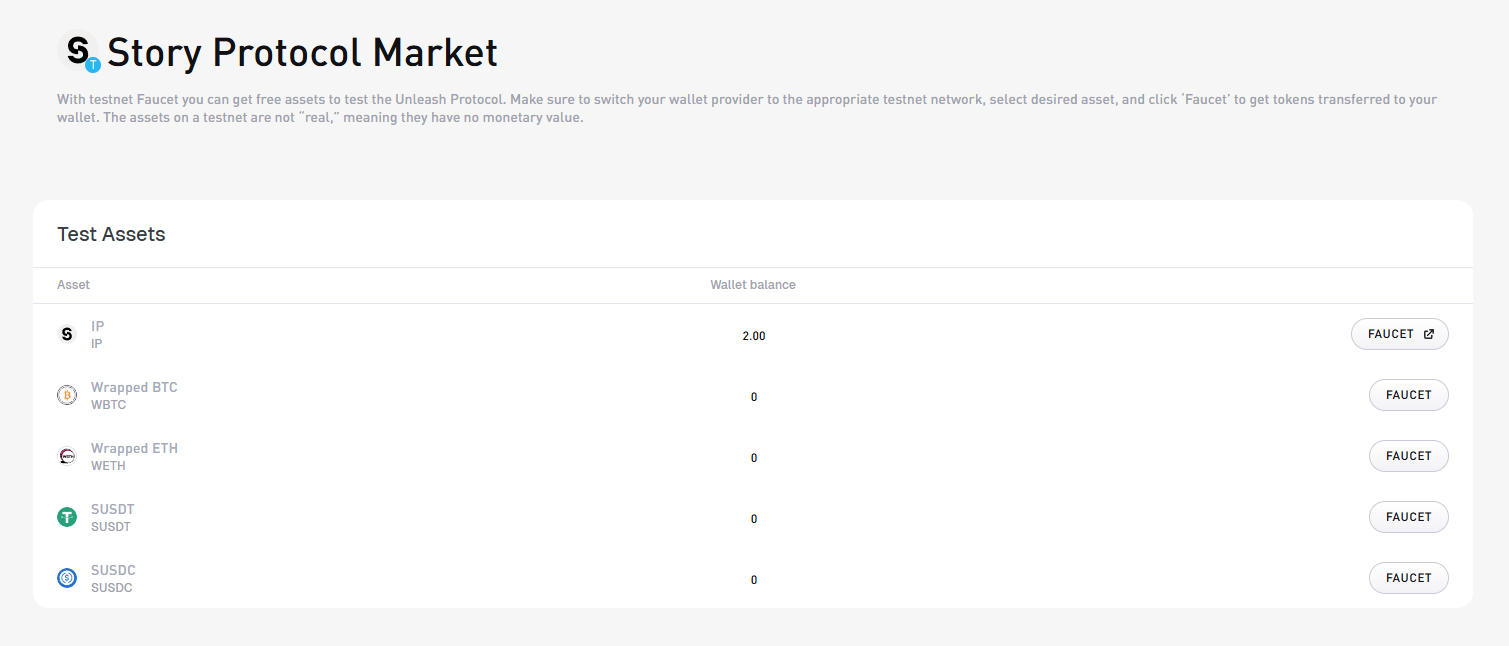This screenshot has height=646, width=1509.
Task: Click the green SUSDT token icon
Action: 67,518
